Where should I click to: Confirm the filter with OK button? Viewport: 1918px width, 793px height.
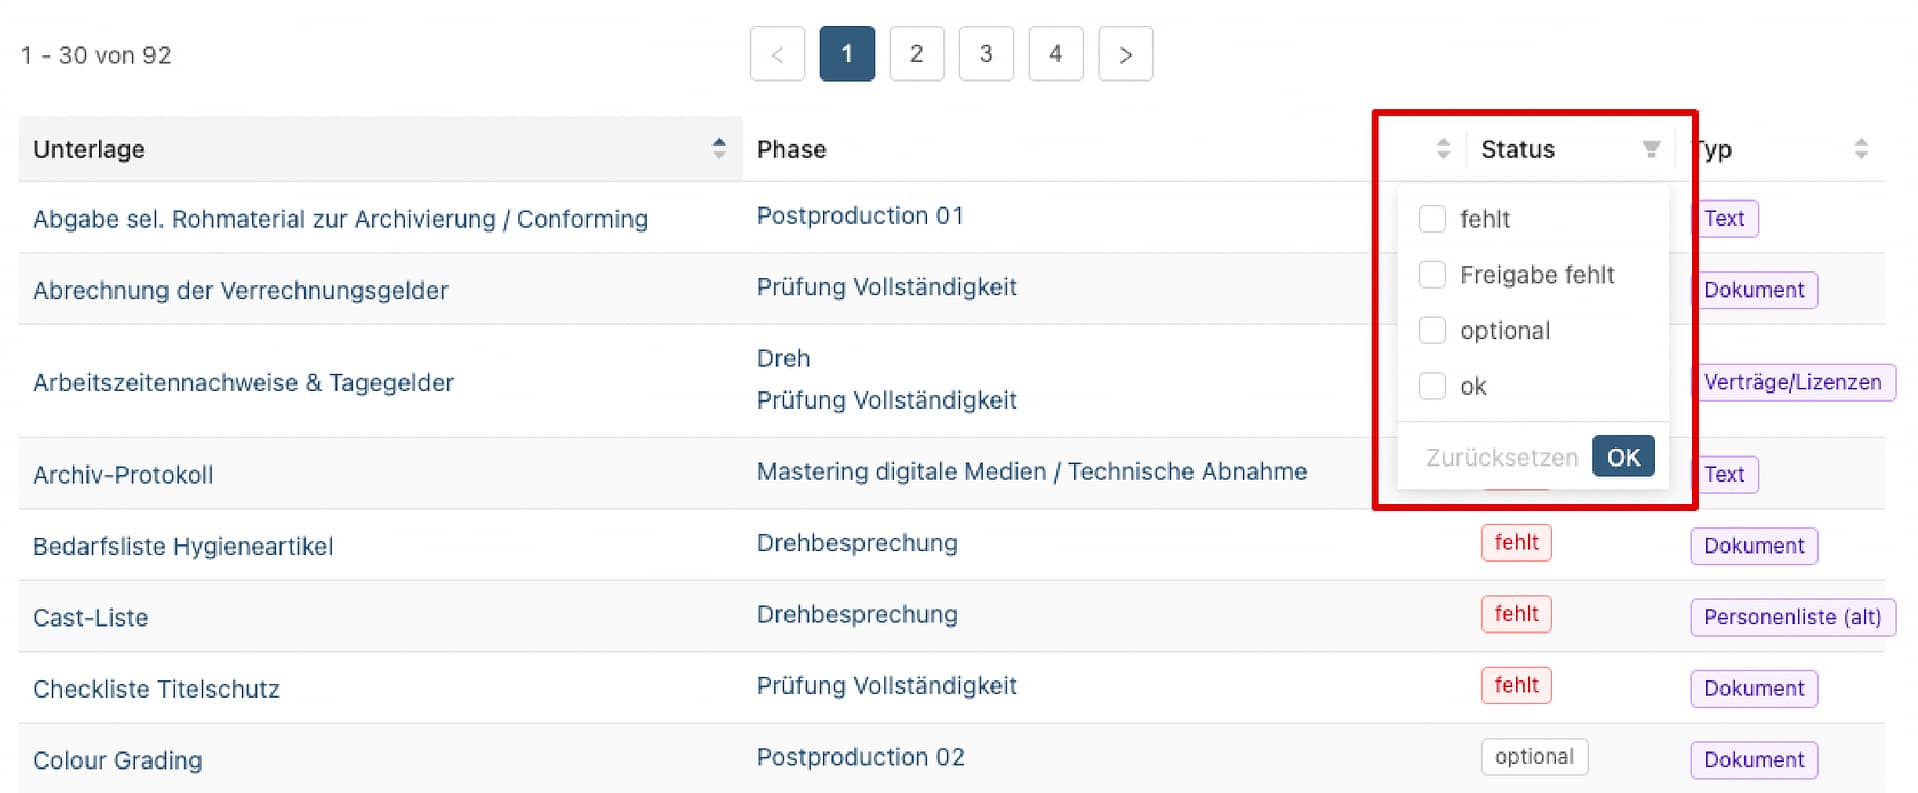click(x=1622, y=457)
